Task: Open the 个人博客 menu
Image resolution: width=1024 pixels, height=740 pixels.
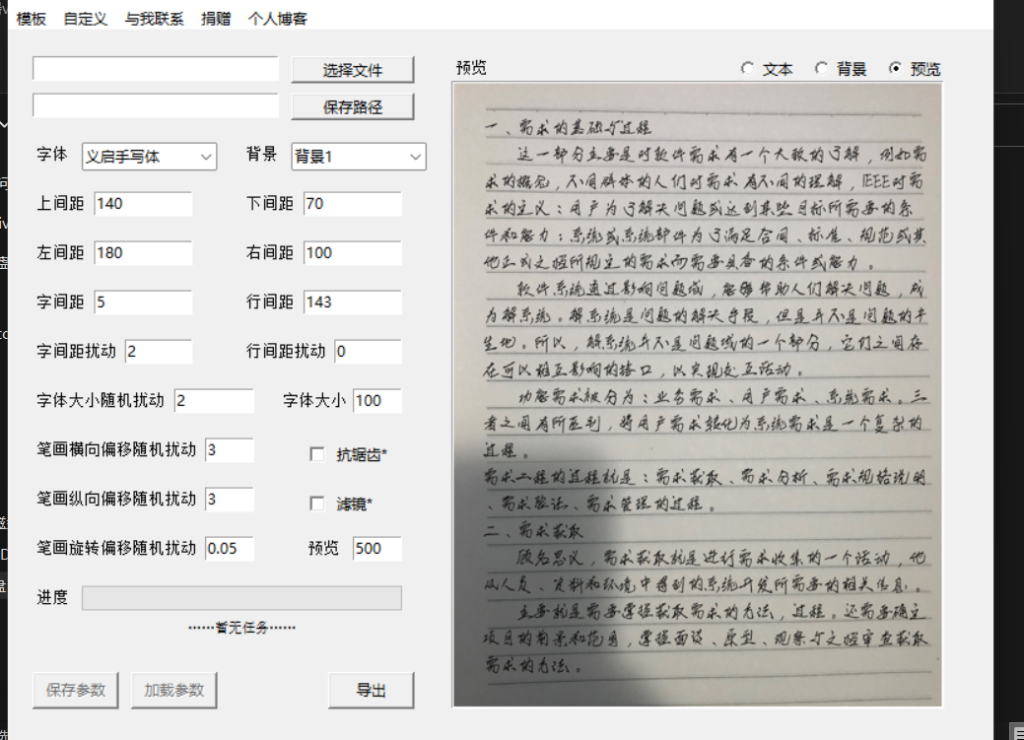Action: pos(278,19)
